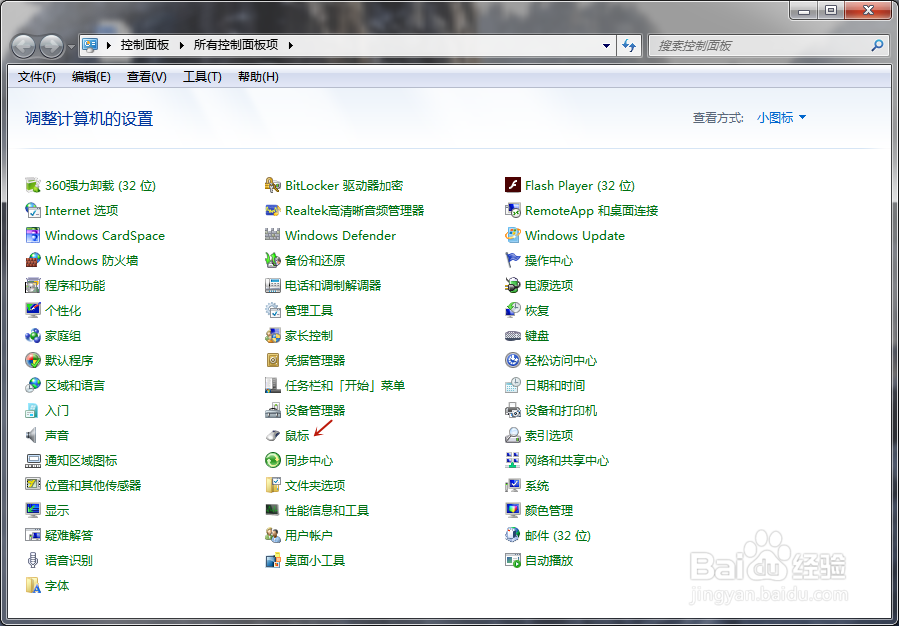Image resolution: width=899 pixels, height=626 pixels.
Task: Click the 声音 speaker icon
Action: (x=33, y=435)
